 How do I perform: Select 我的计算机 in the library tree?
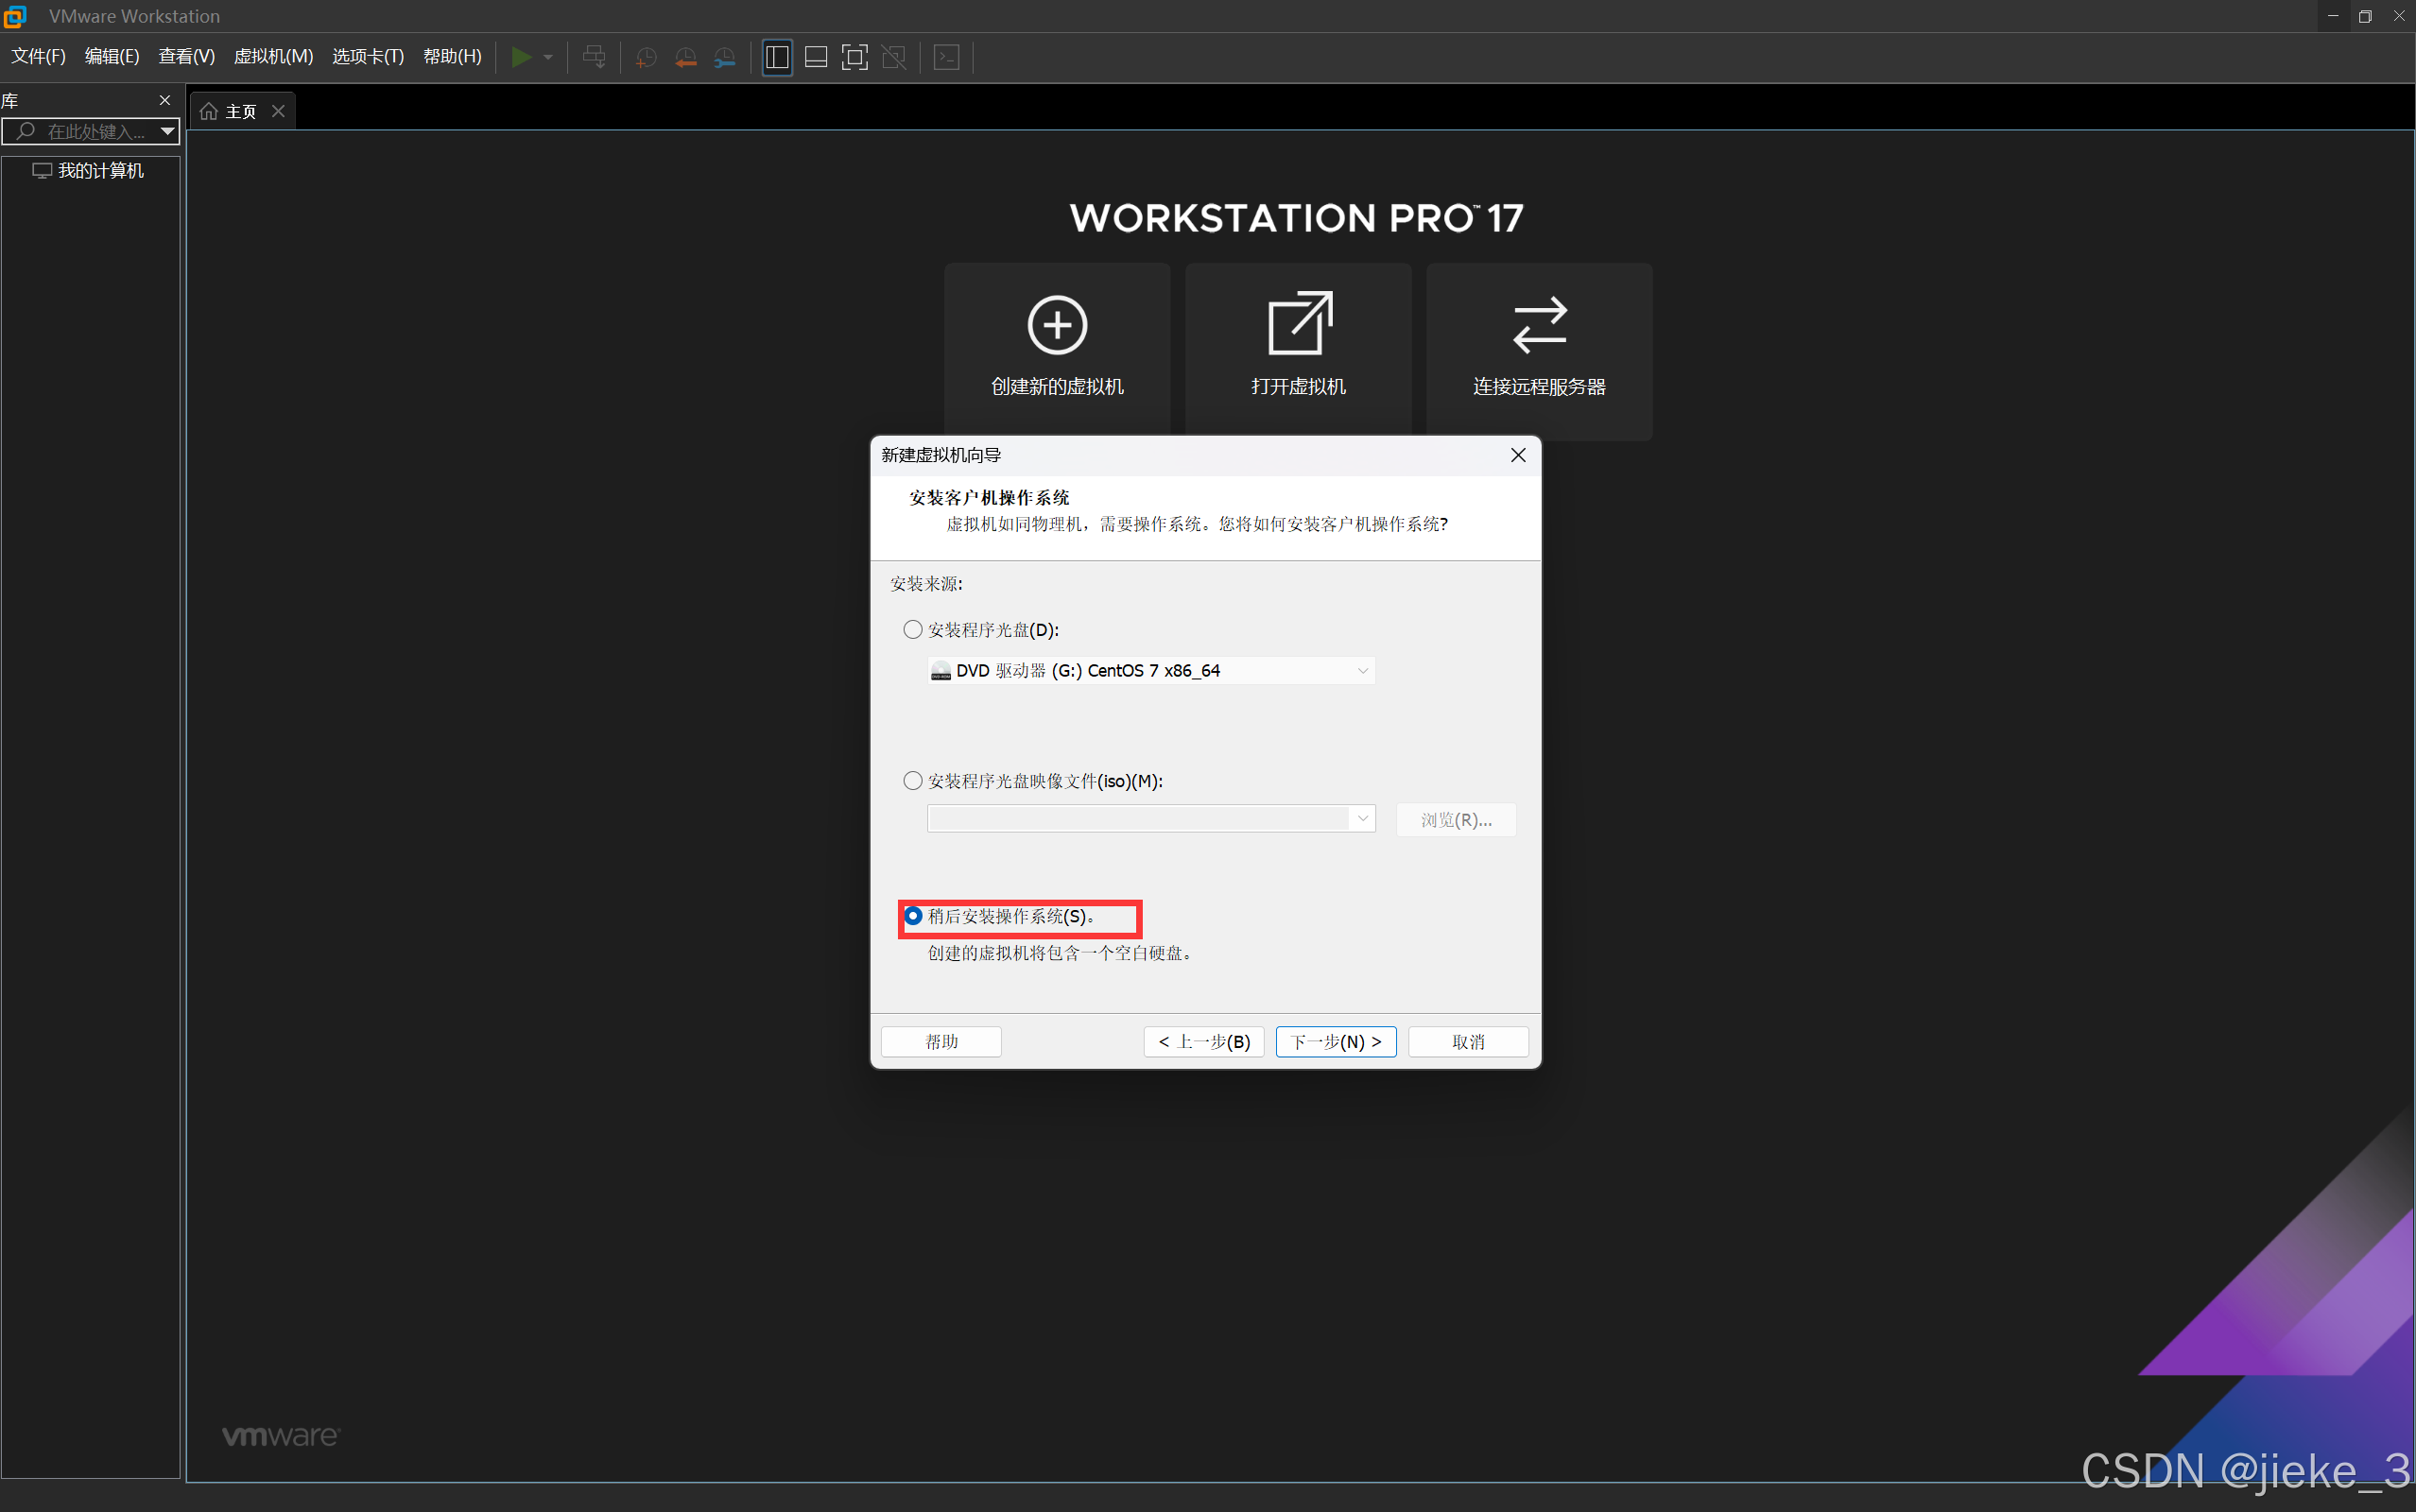tap(100, 171)
